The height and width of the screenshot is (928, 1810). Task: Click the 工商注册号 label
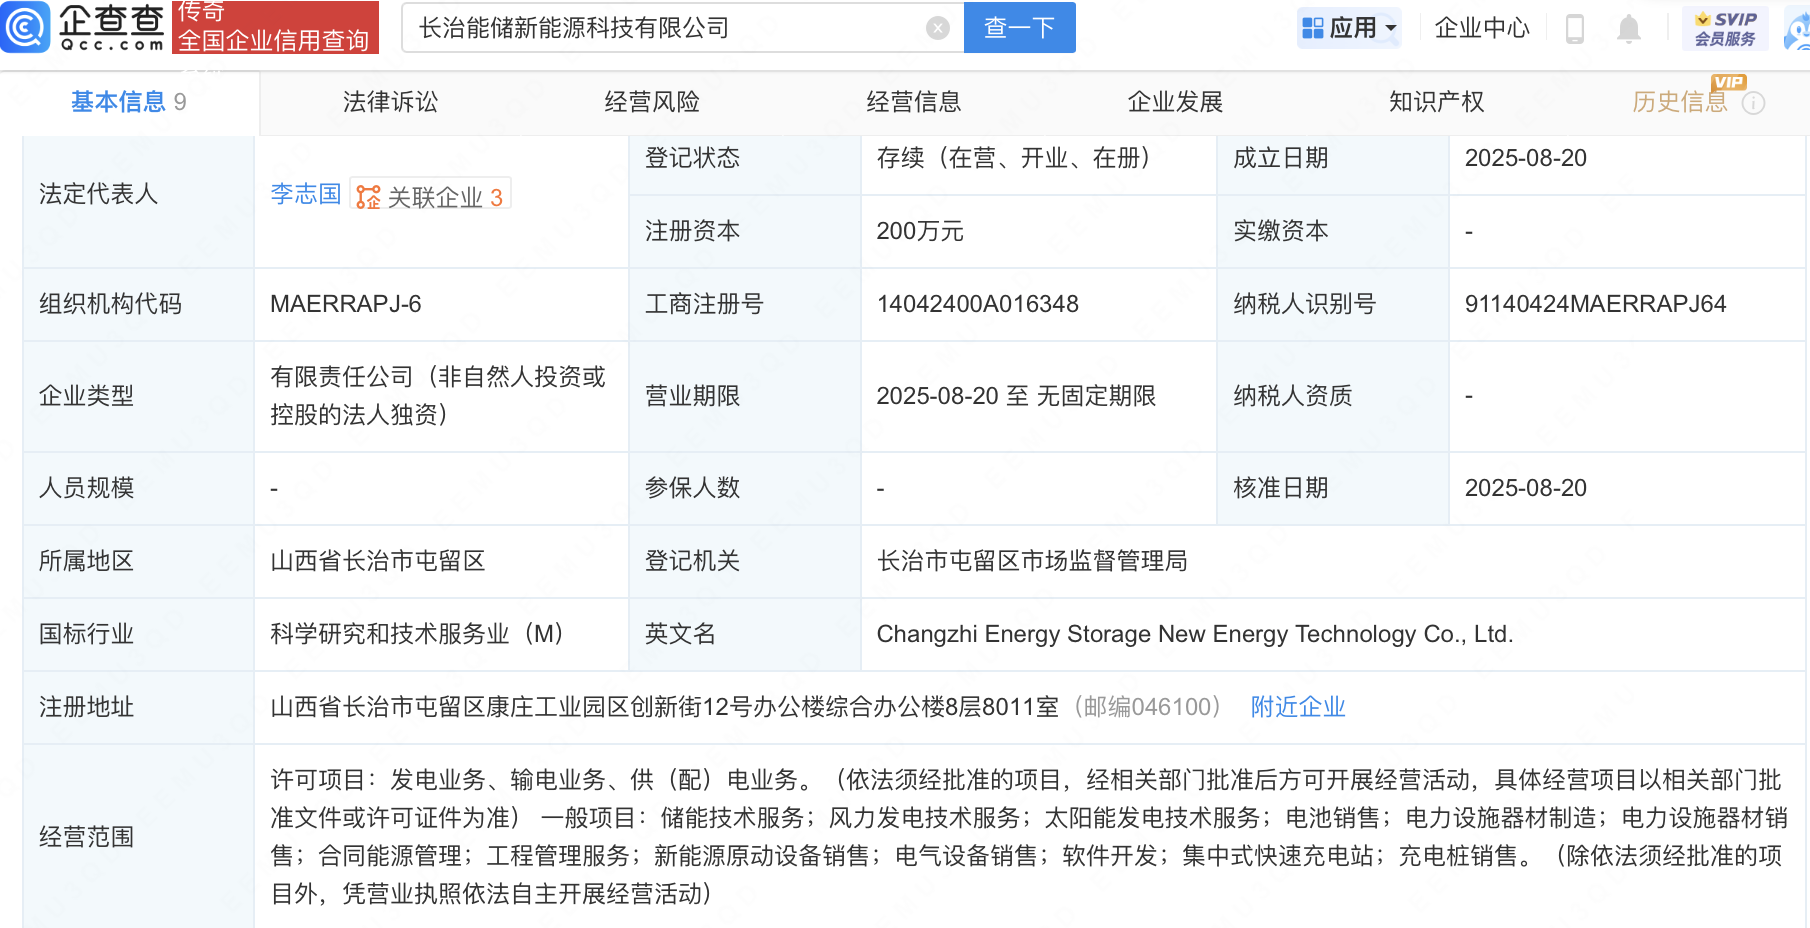tap(704, 304)
